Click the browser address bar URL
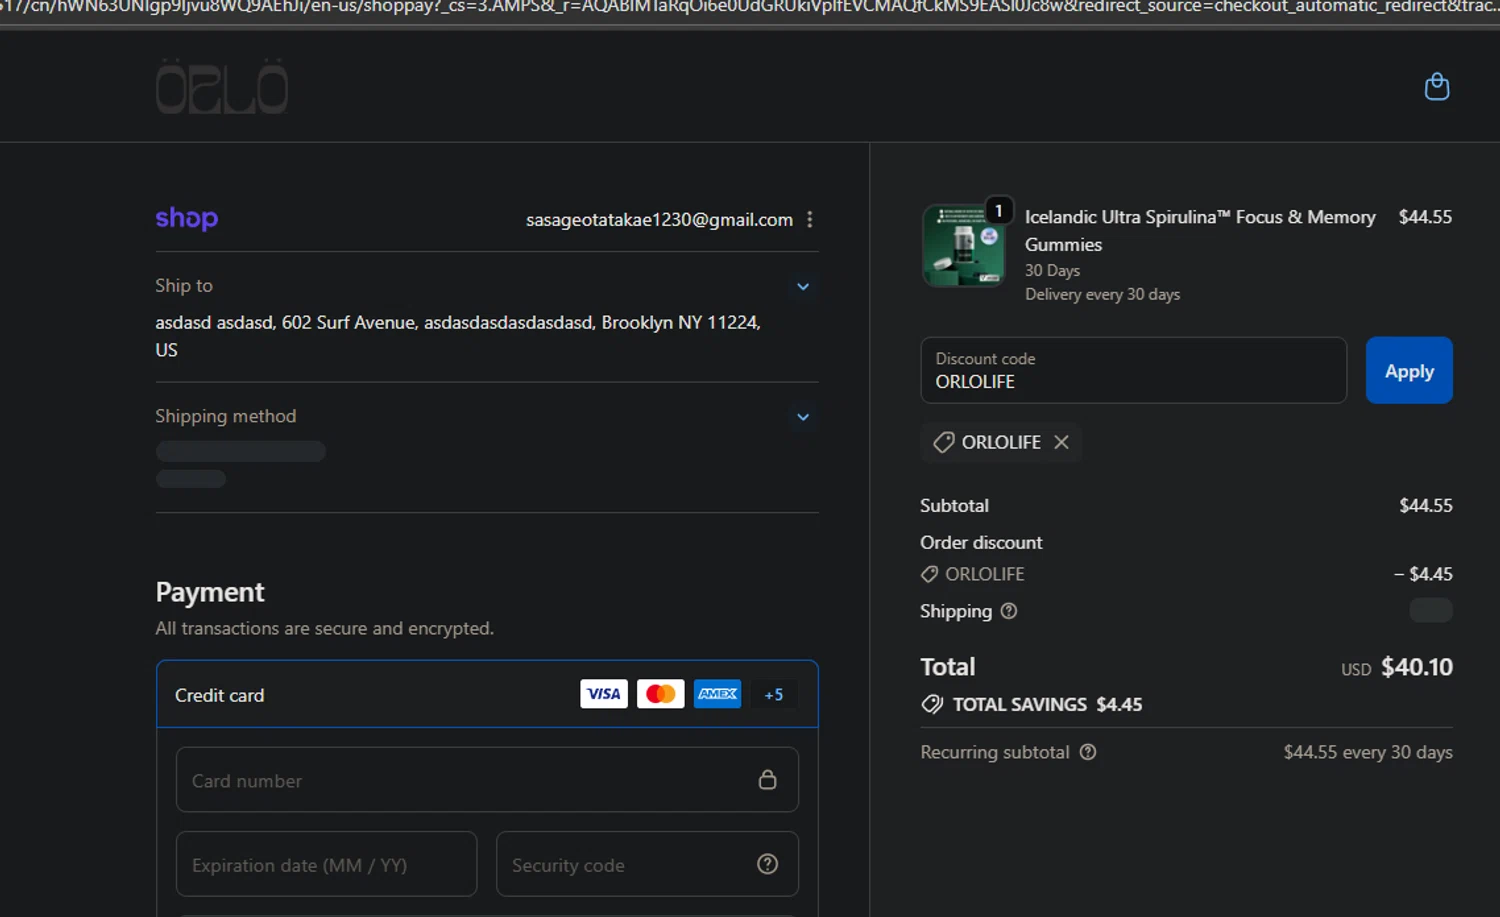This screenshot has height=917, width=1500. click(x=750, y=7)
